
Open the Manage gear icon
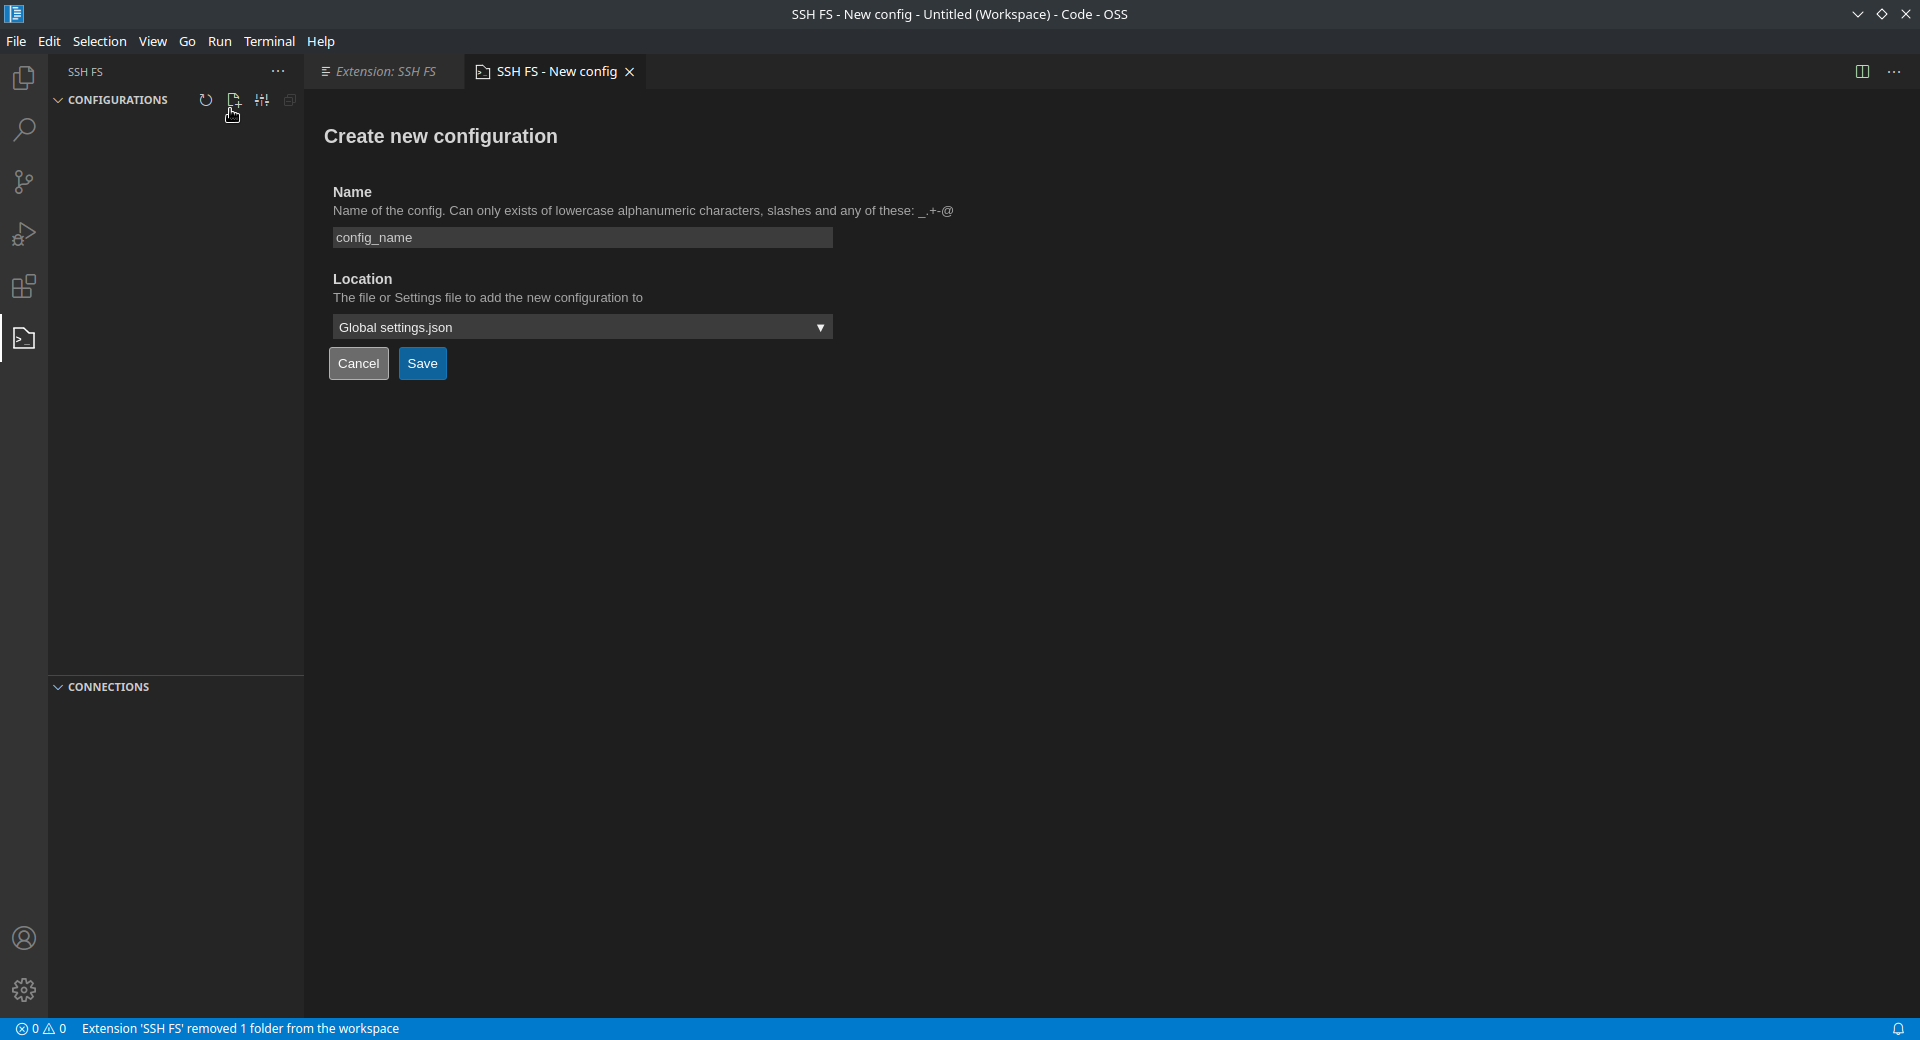(24, 990)
